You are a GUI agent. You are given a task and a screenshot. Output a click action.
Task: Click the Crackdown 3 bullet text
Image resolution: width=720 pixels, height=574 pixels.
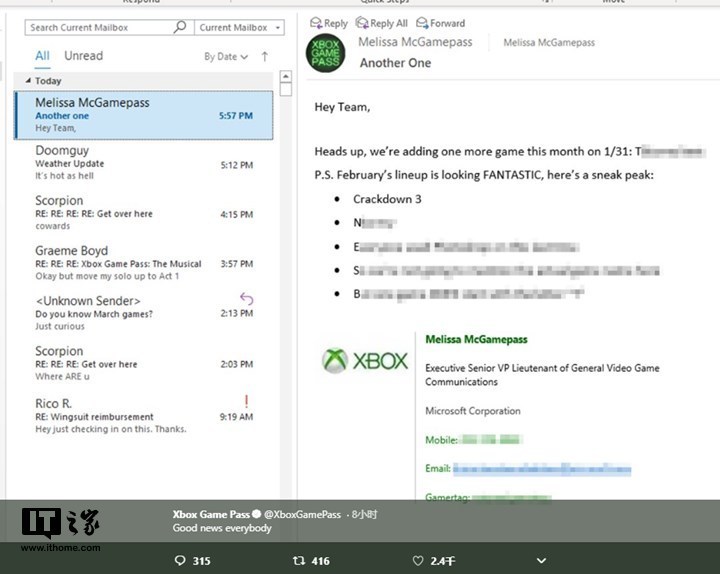click(x=387, y=199)
